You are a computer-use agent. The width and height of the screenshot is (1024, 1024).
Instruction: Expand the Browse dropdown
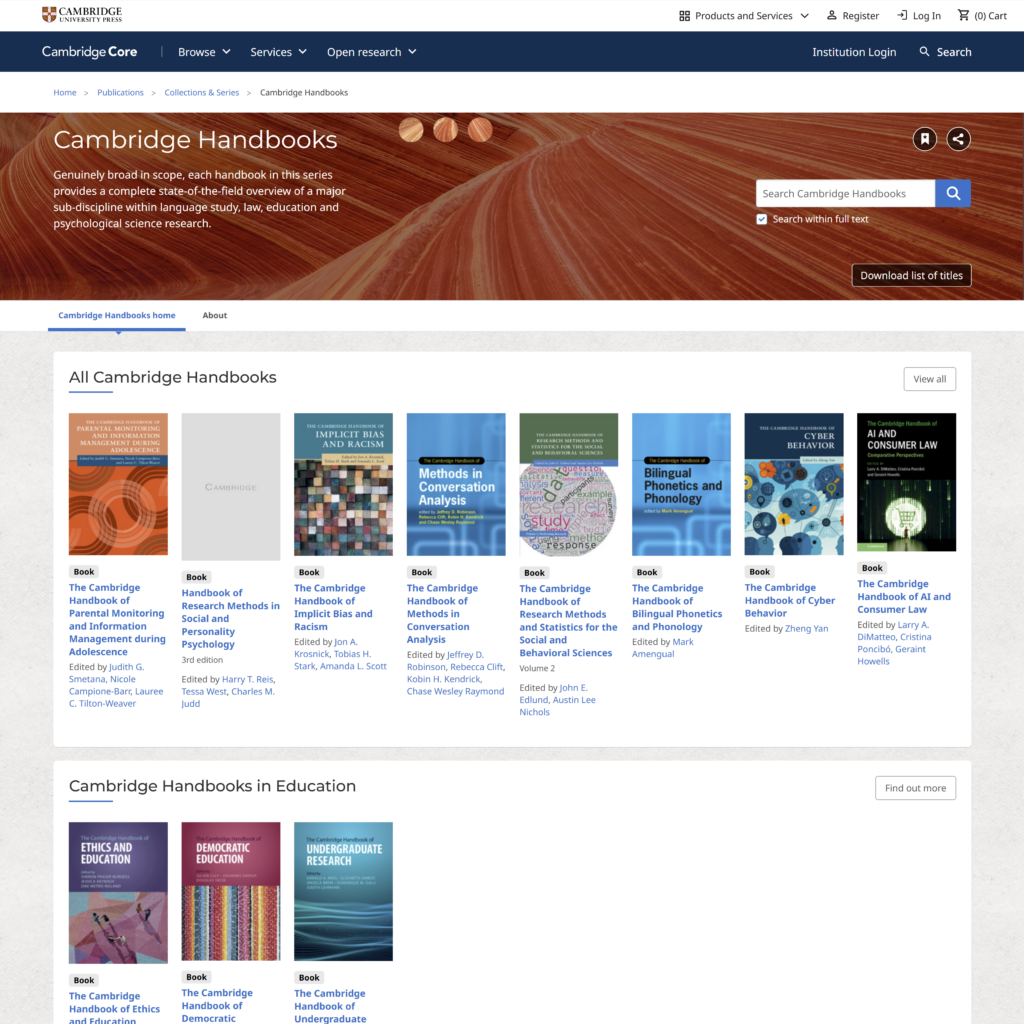(204, 51)
